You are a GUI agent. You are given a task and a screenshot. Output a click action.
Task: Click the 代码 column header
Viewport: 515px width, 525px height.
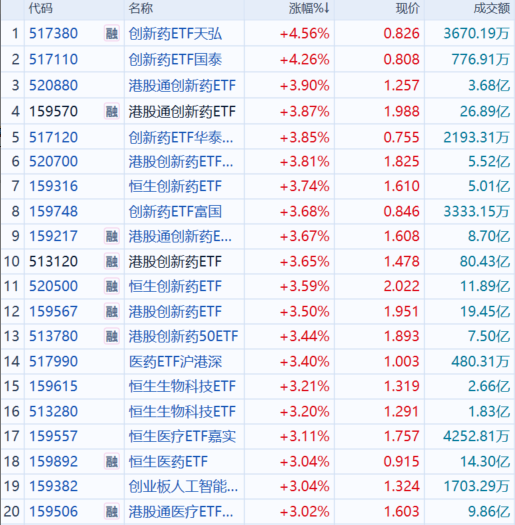point(41,8)
